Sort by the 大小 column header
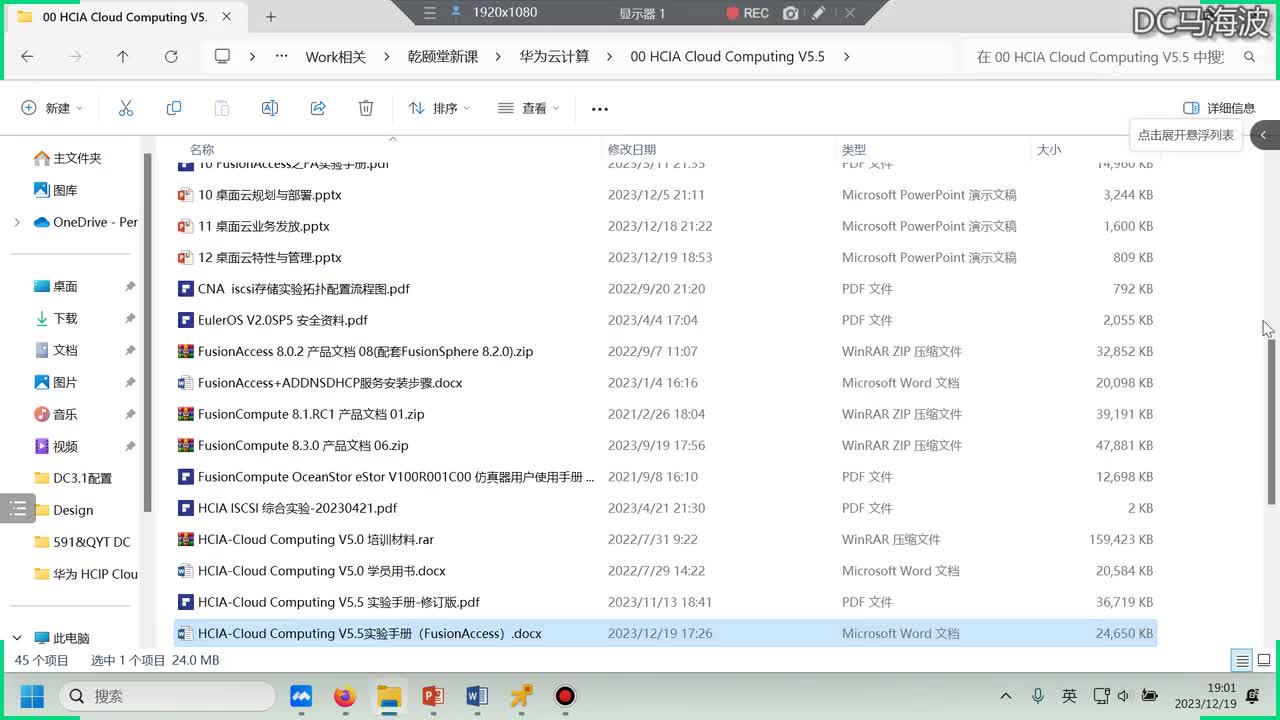Image resolution: width=1280 pixels, height=720 pixels. (x=1049, y=150)
